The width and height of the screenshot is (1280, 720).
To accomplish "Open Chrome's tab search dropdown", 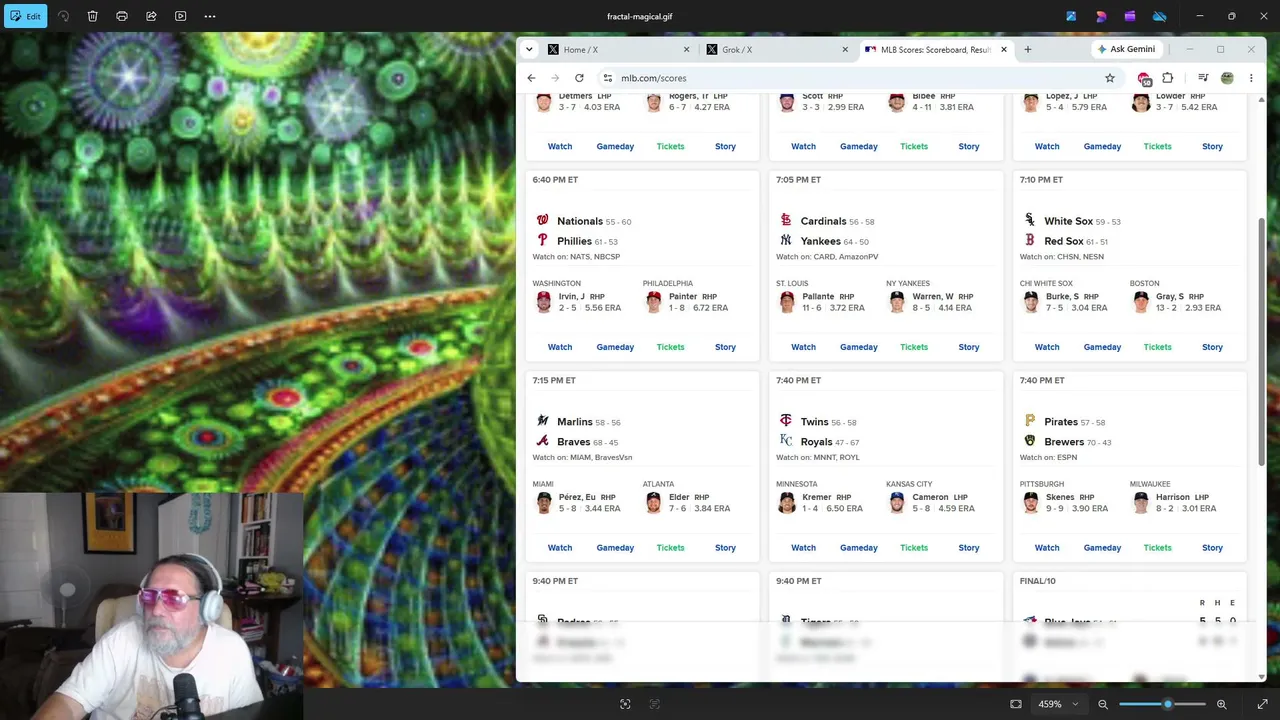I will tap(529, 49).
